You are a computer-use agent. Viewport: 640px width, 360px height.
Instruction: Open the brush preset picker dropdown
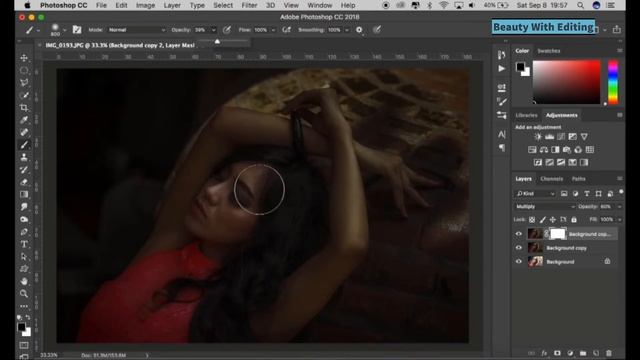(64, 30)
